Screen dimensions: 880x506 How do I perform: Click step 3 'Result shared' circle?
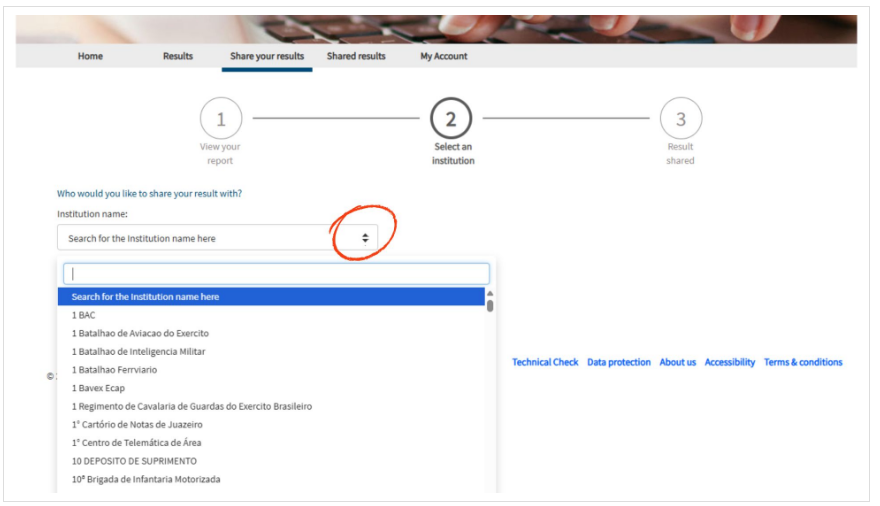(x=681, y=119)
